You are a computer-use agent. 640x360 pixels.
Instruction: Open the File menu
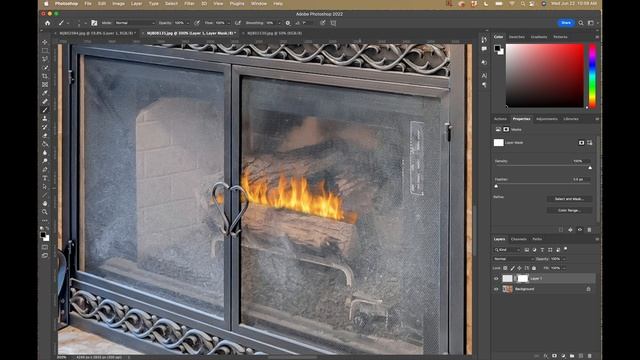[x=88, y=4]
